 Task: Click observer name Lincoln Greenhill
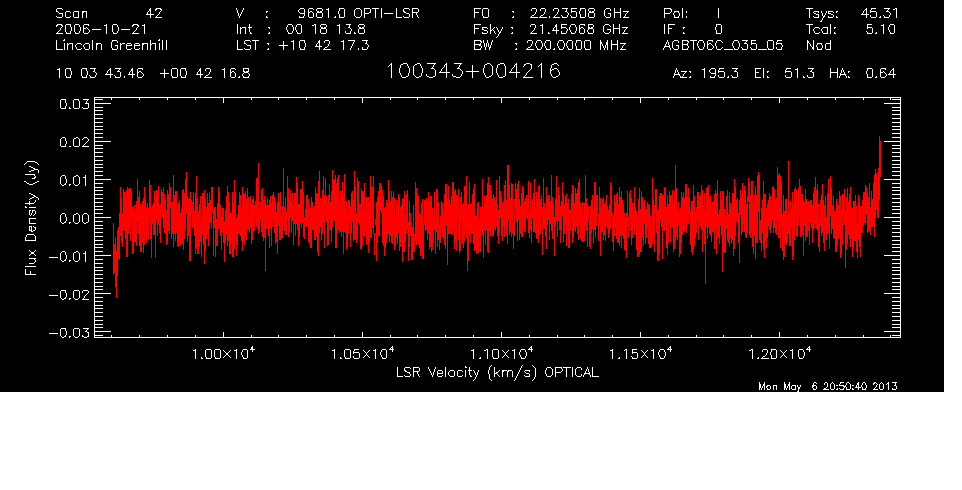pyautogui.click(x=111, y=45)
